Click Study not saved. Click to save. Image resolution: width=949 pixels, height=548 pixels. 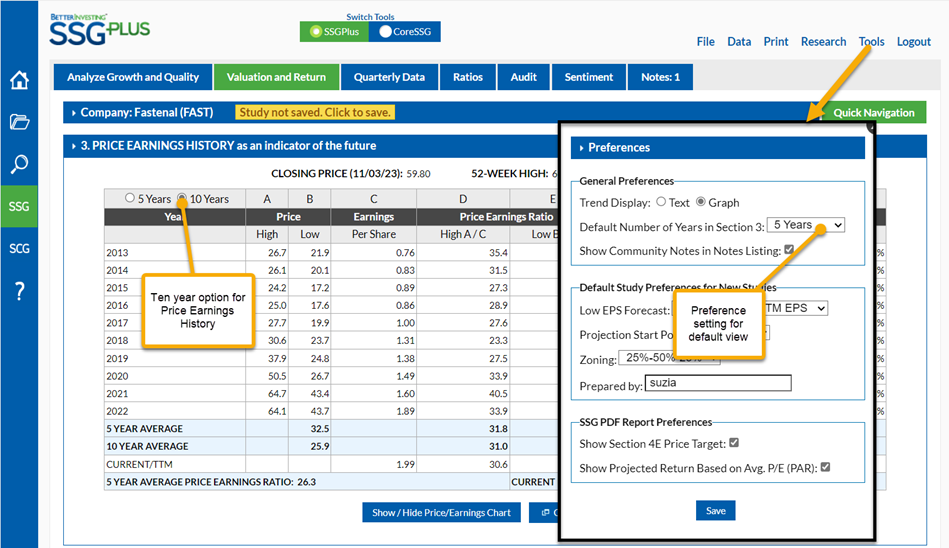click(315, 113)
